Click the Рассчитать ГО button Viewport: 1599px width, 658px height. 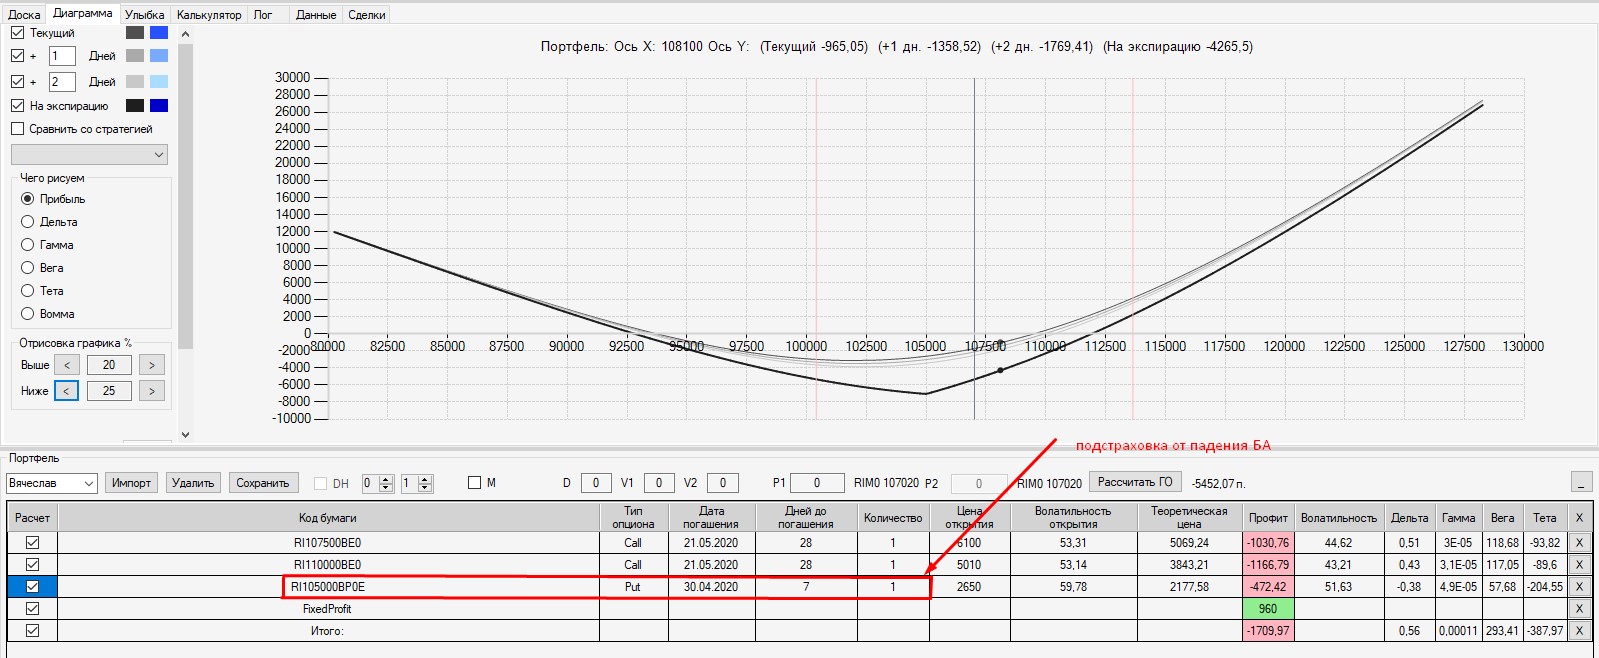tap(1135, 482)
